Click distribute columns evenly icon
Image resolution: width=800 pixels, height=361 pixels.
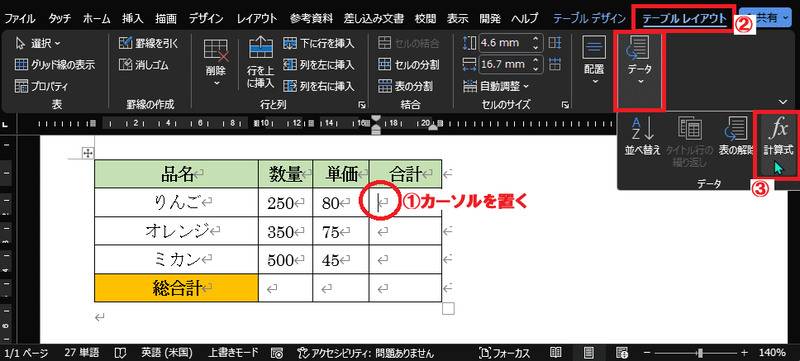[555, 64]
